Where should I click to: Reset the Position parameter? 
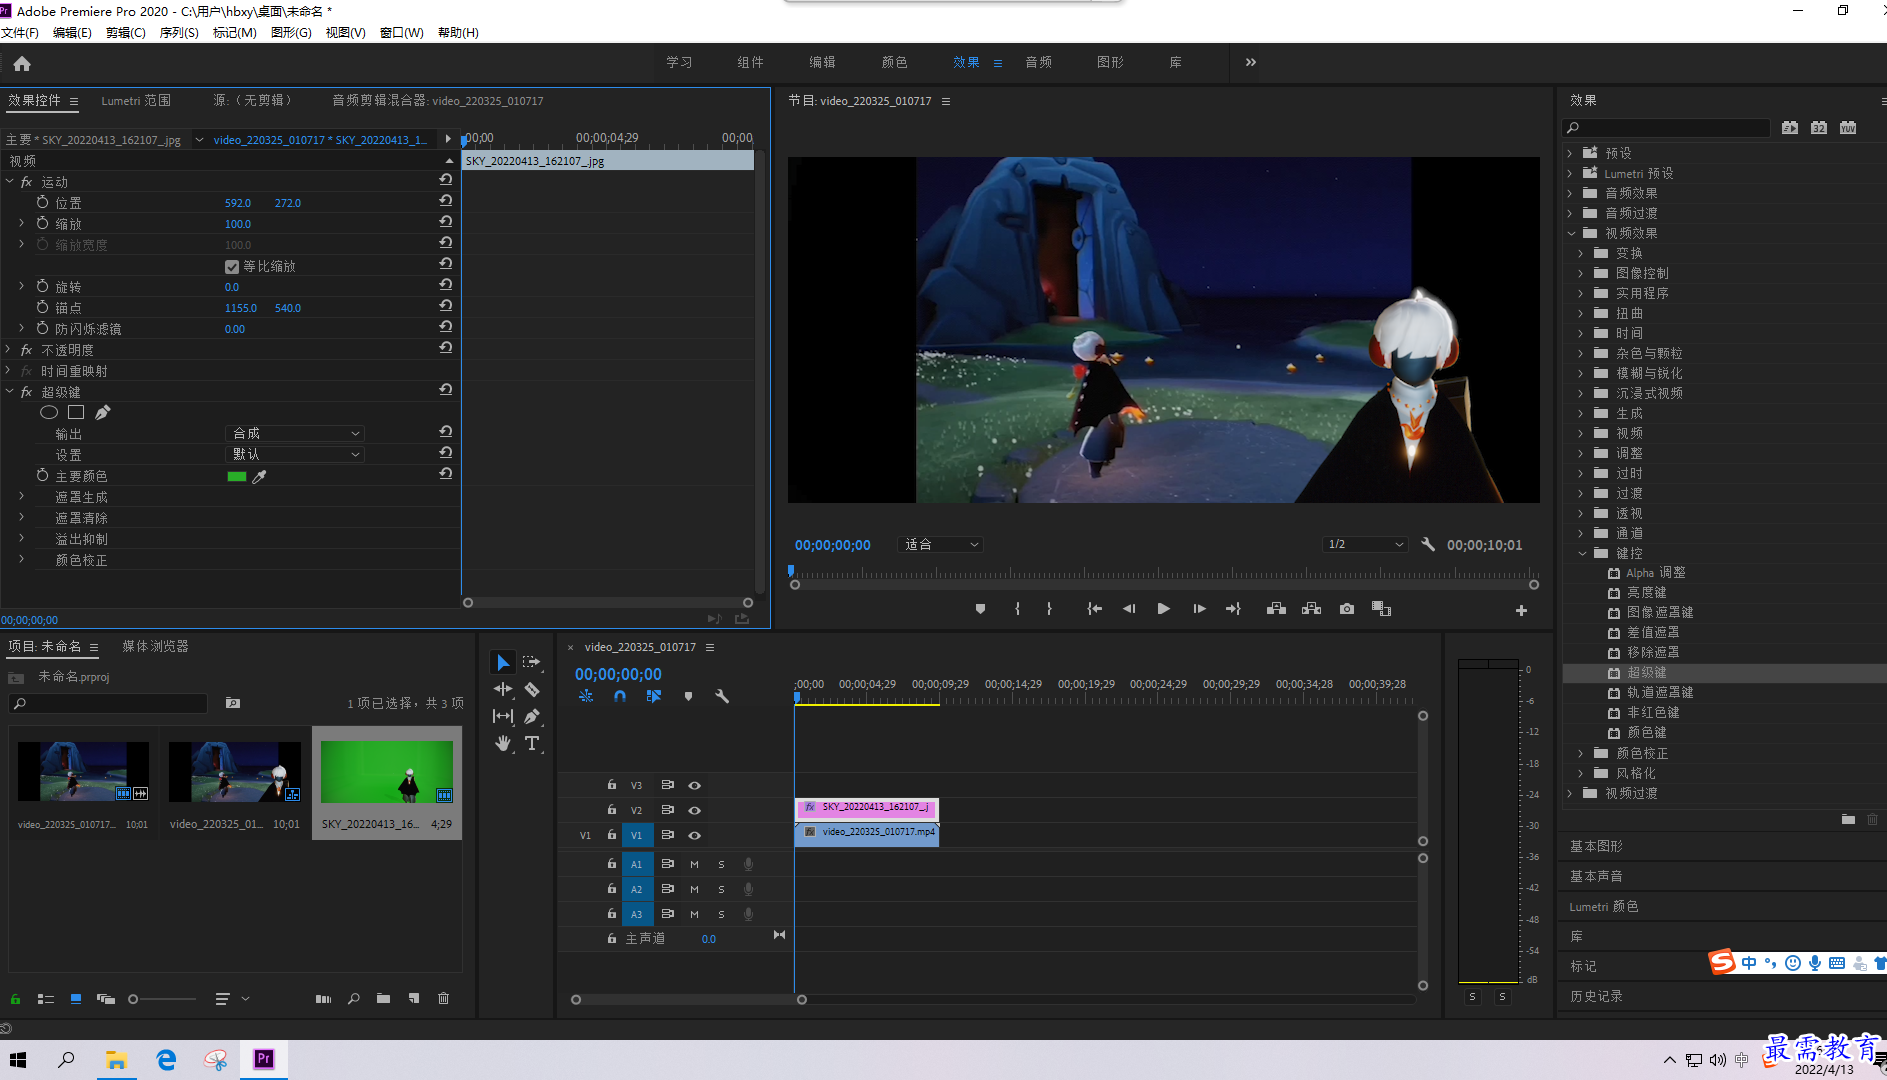click(x=446, y=201)
